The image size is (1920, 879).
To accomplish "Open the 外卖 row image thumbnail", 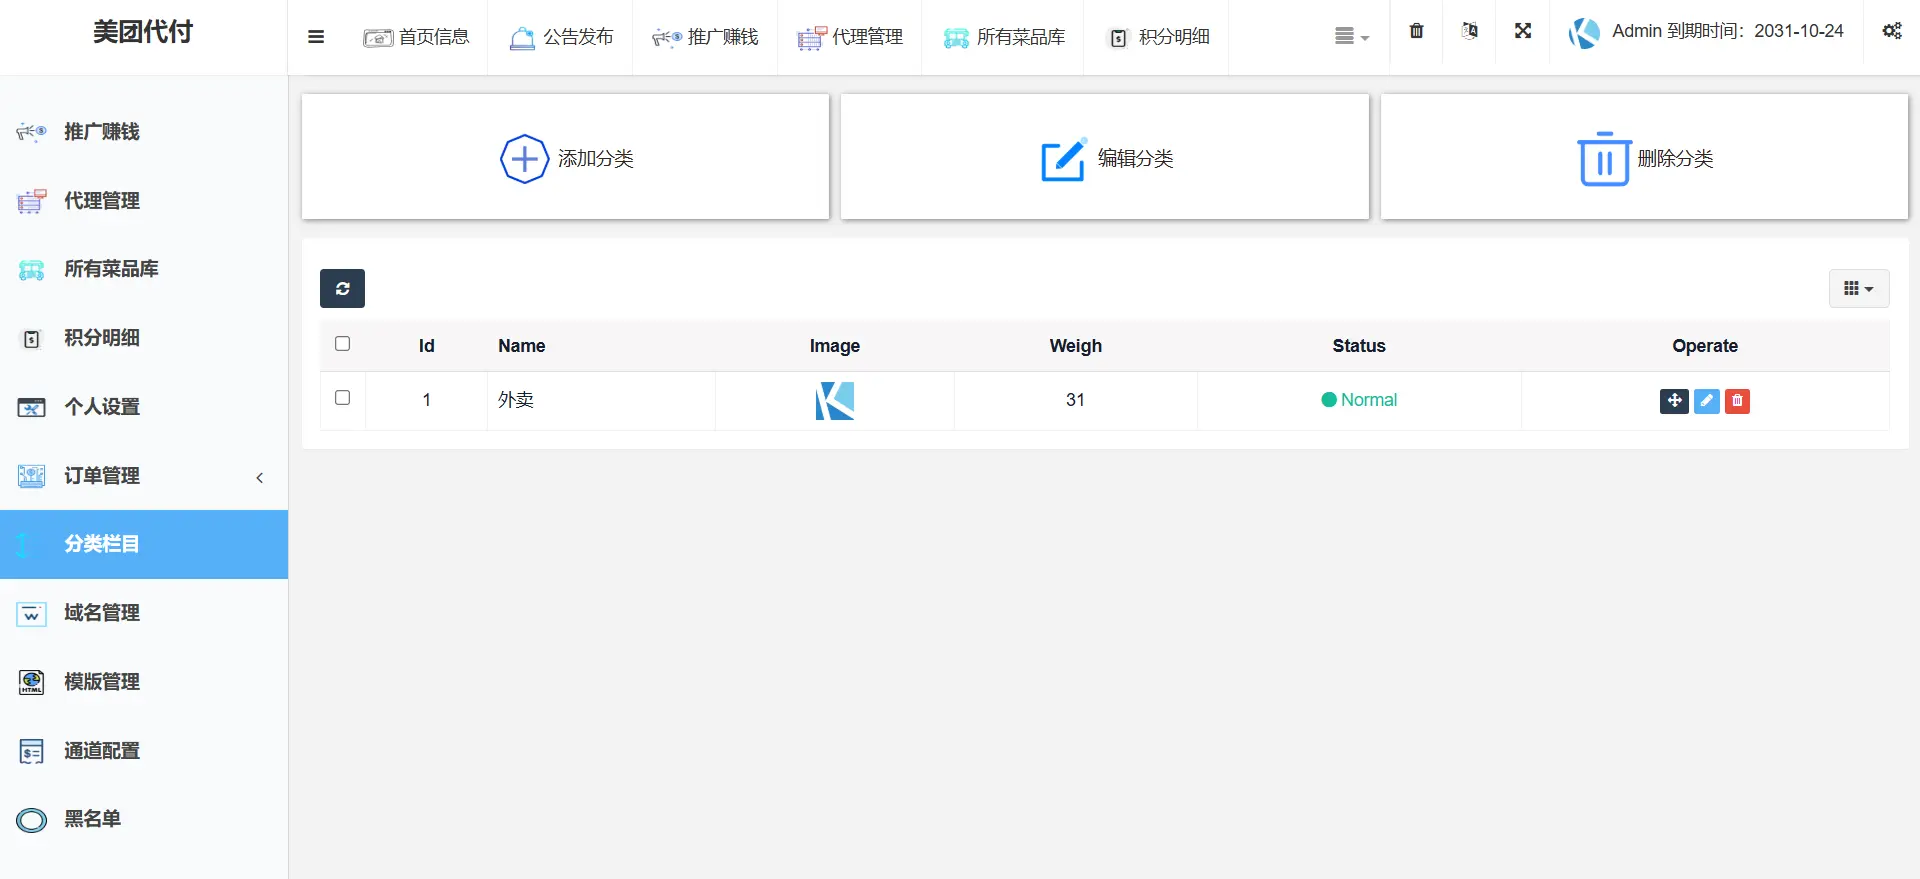I will [835, 401].
